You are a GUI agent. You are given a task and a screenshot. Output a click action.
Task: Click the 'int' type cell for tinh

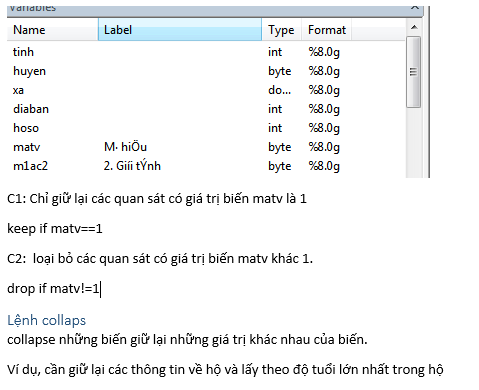pos(275,52)
